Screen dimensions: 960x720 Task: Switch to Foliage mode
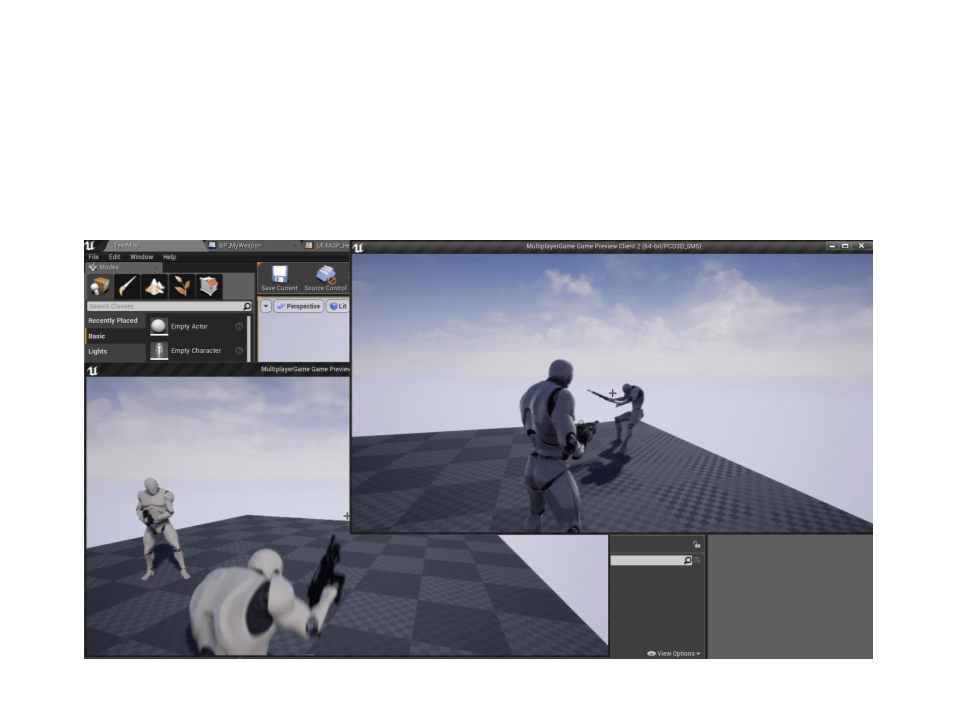[x=183, y=284]
